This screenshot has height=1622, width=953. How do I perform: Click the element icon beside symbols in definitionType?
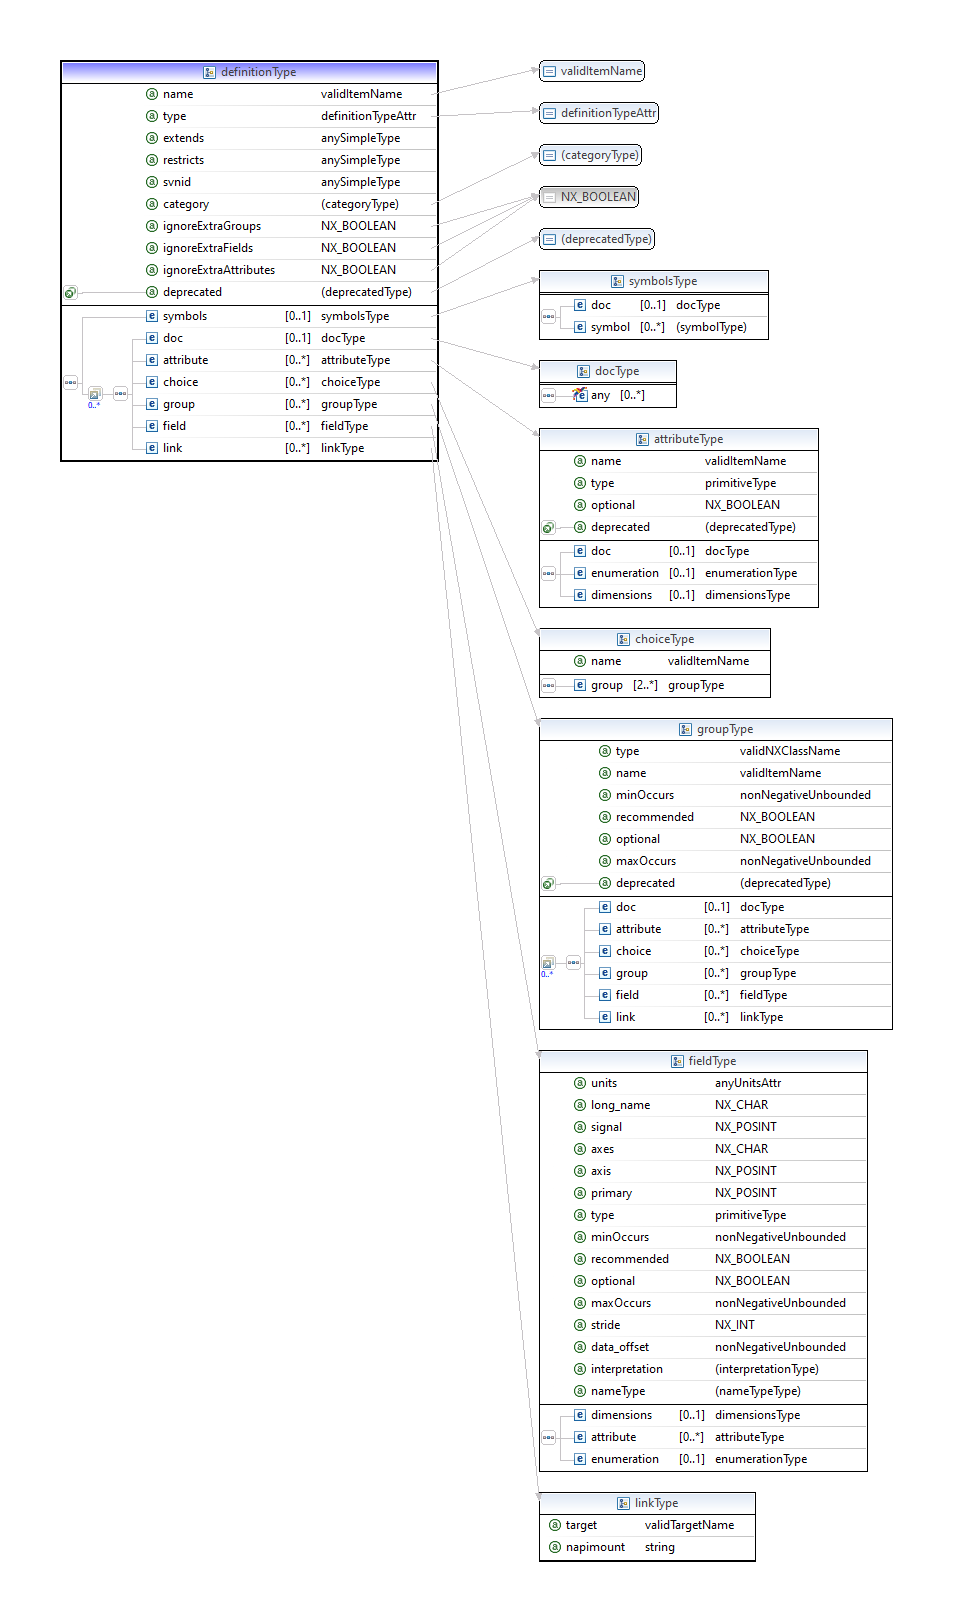[152, 316]
